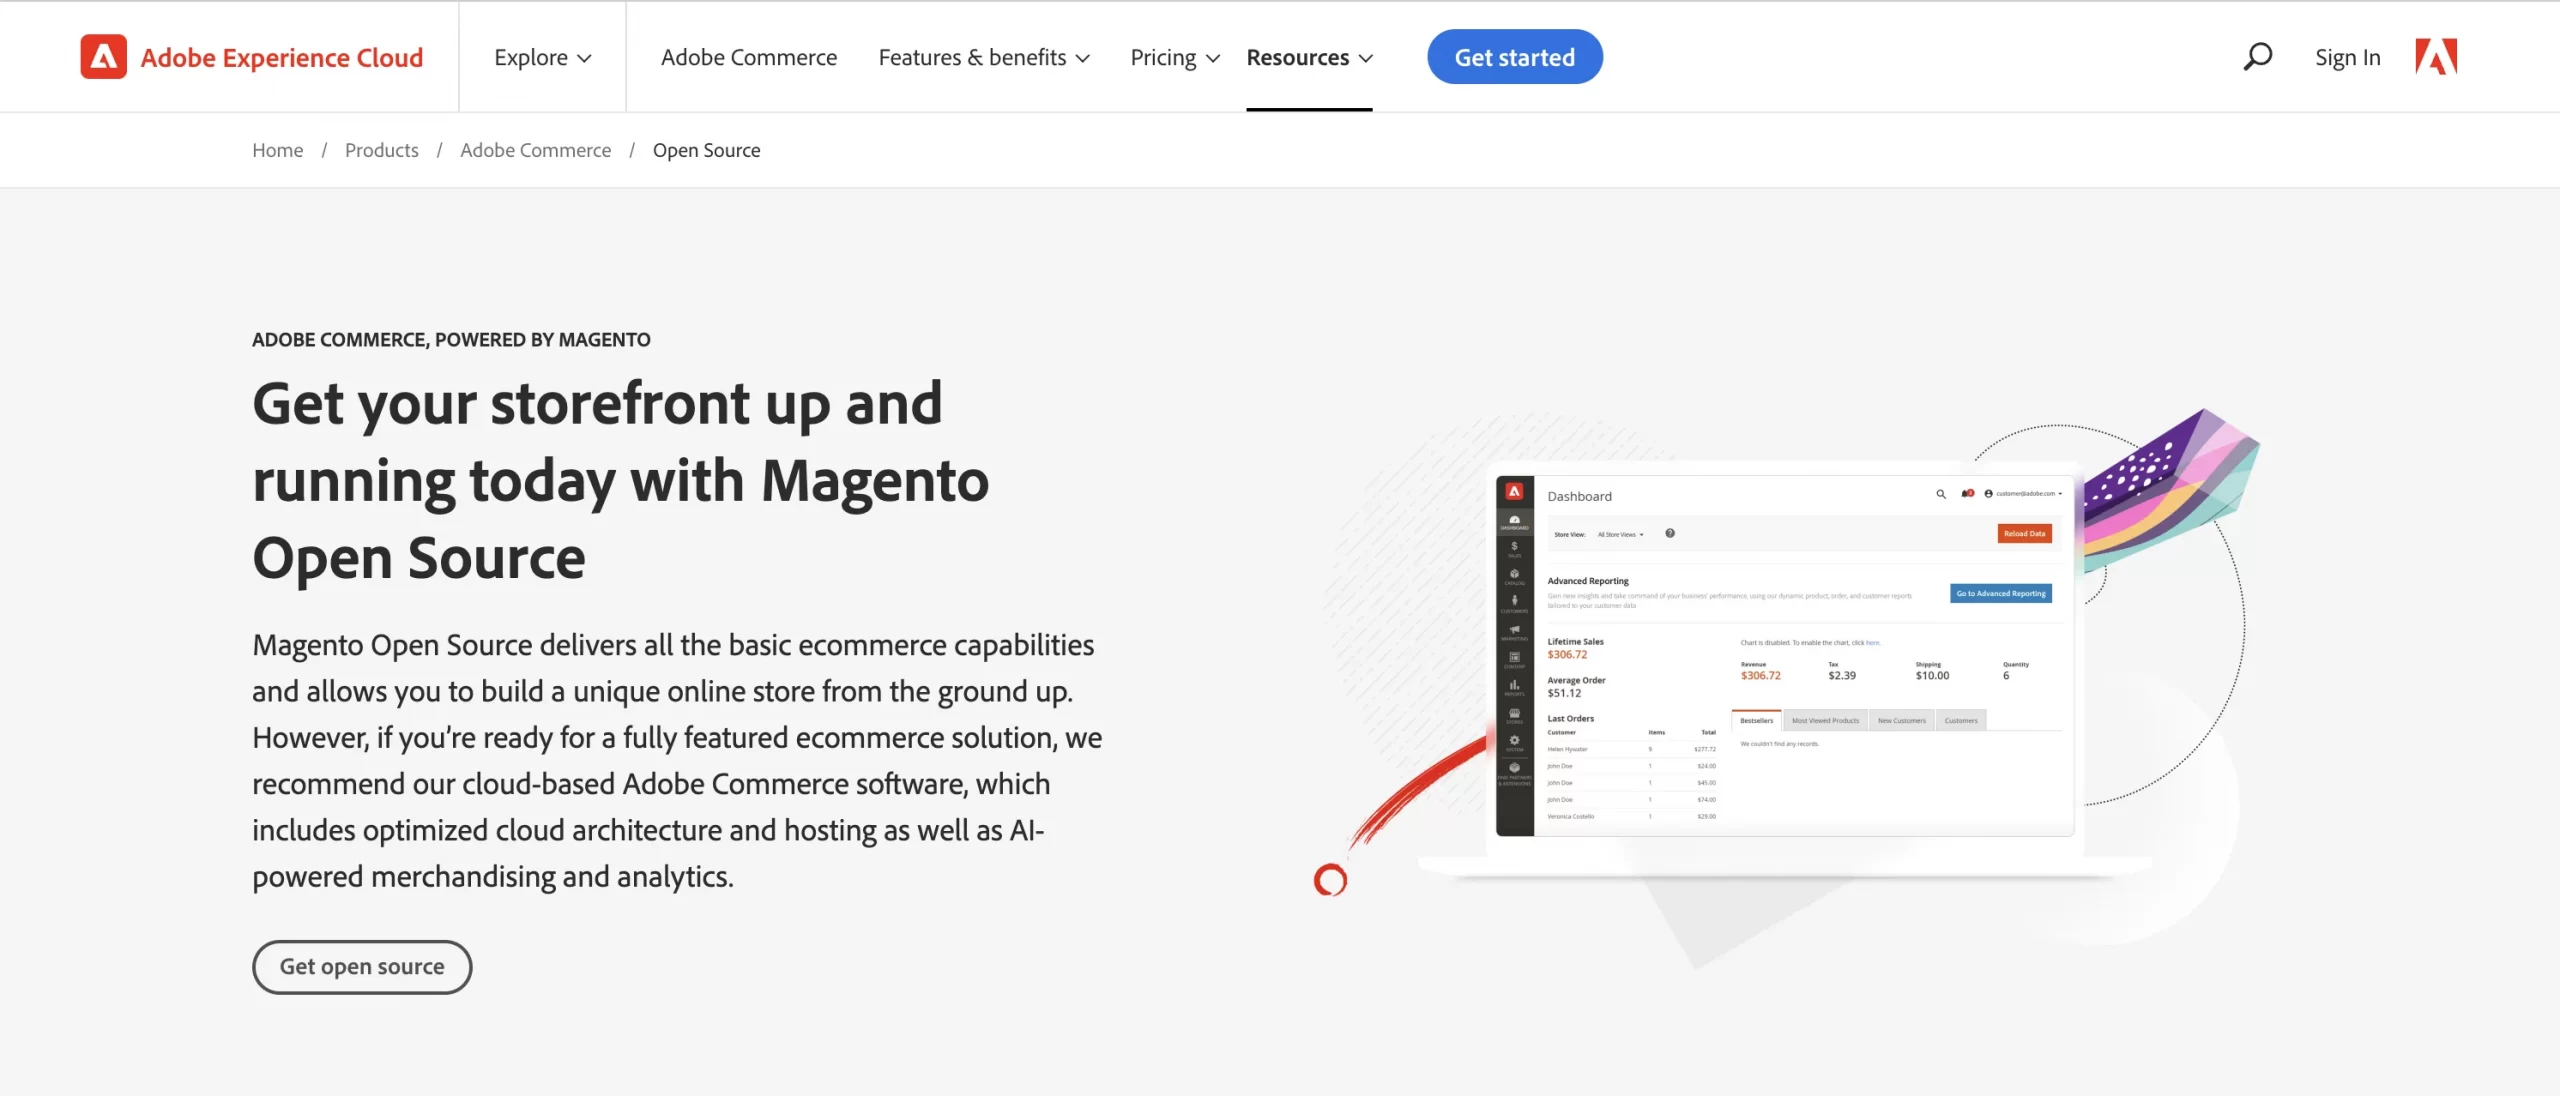Go to Home breadcrumb
Viewport: 2560px width, 1096px height.
(x=277, y=150)
